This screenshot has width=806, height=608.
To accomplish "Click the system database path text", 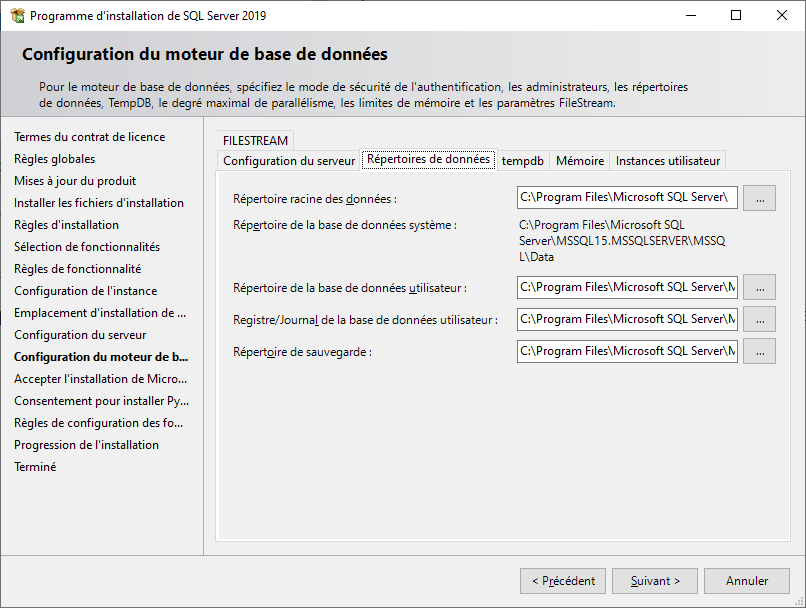I will 622,241.
